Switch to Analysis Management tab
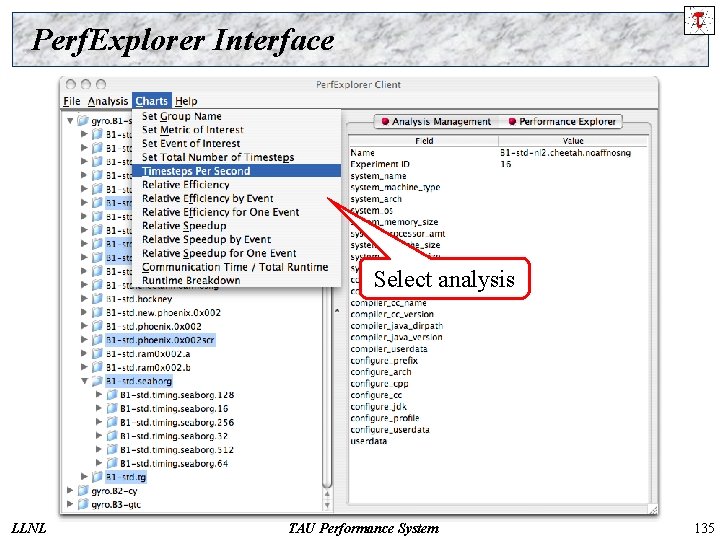 (436, 122)
